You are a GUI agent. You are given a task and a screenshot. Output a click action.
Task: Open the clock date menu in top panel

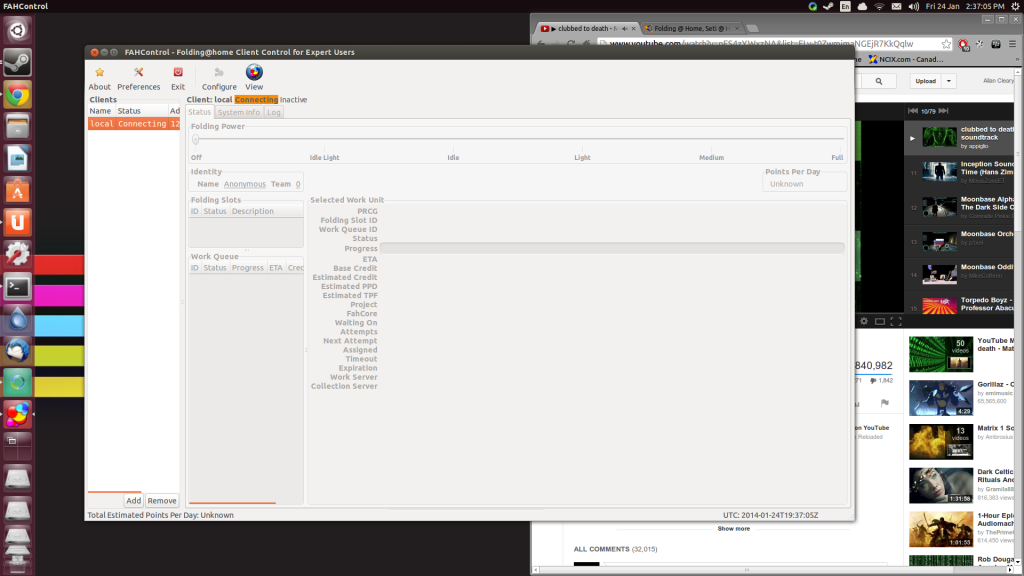pyautogui.click(x=965, y=6)
